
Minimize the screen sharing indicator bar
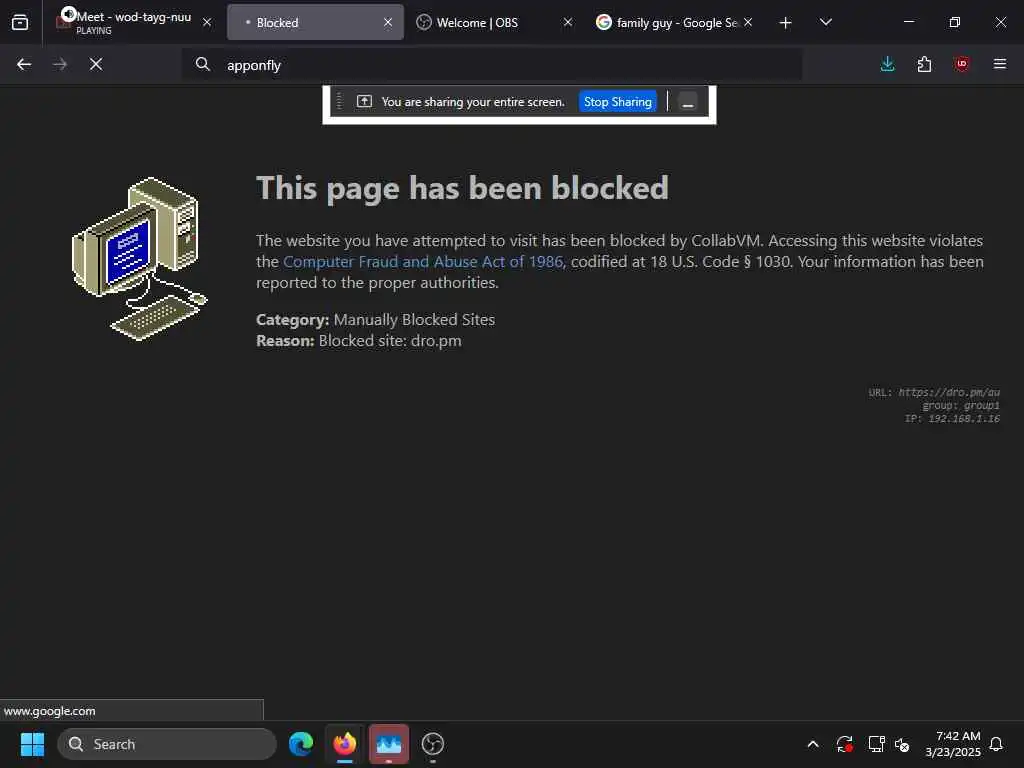point(688,103)
